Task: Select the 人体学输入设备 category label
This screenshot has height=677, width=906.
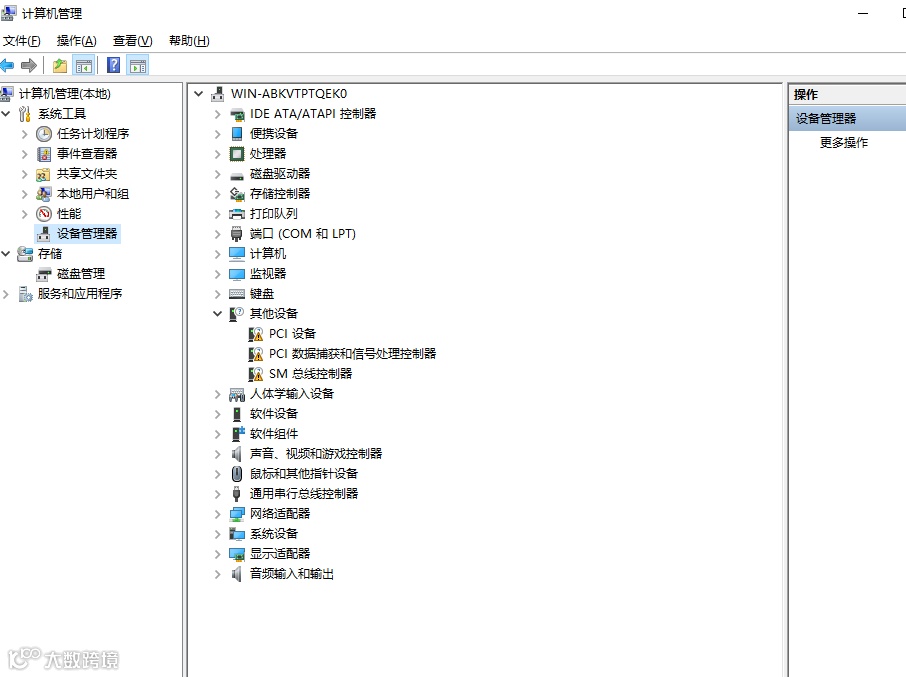Action: (x=292, y=394)
